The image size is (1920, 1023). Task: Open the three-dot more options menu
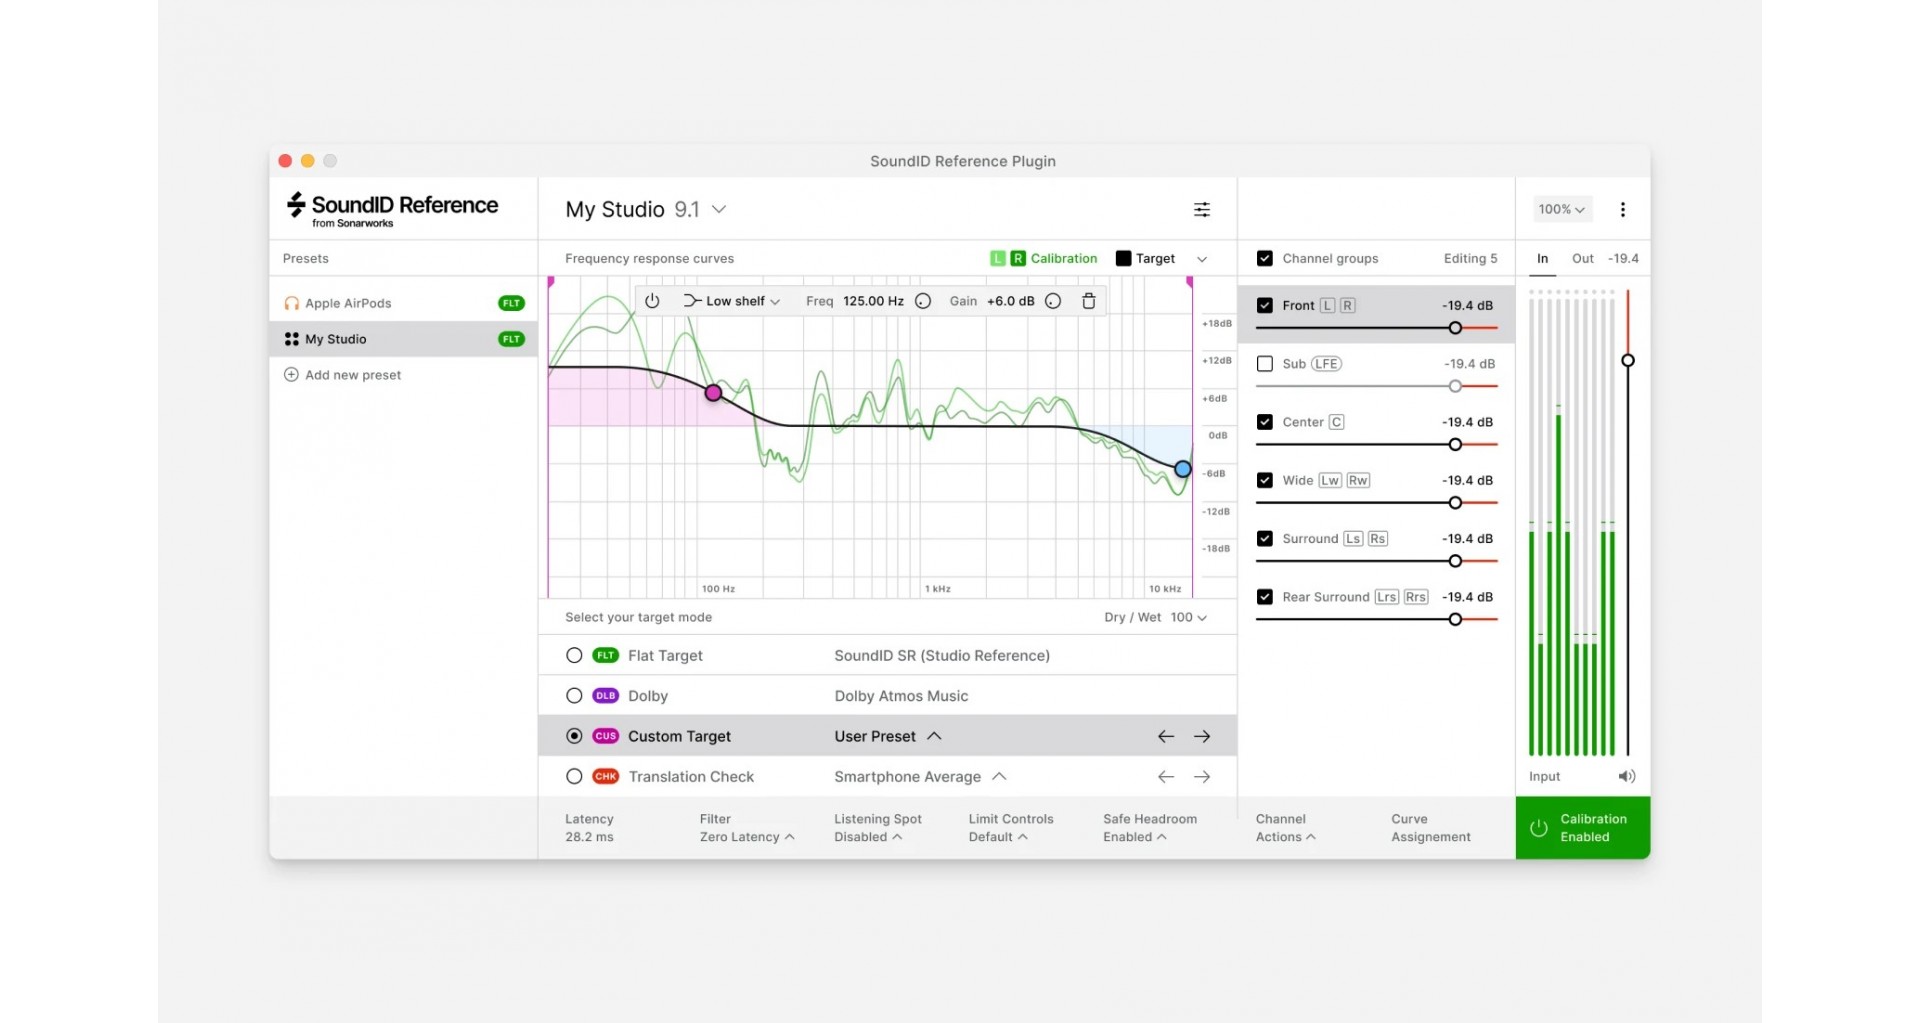click(1622, 209)
